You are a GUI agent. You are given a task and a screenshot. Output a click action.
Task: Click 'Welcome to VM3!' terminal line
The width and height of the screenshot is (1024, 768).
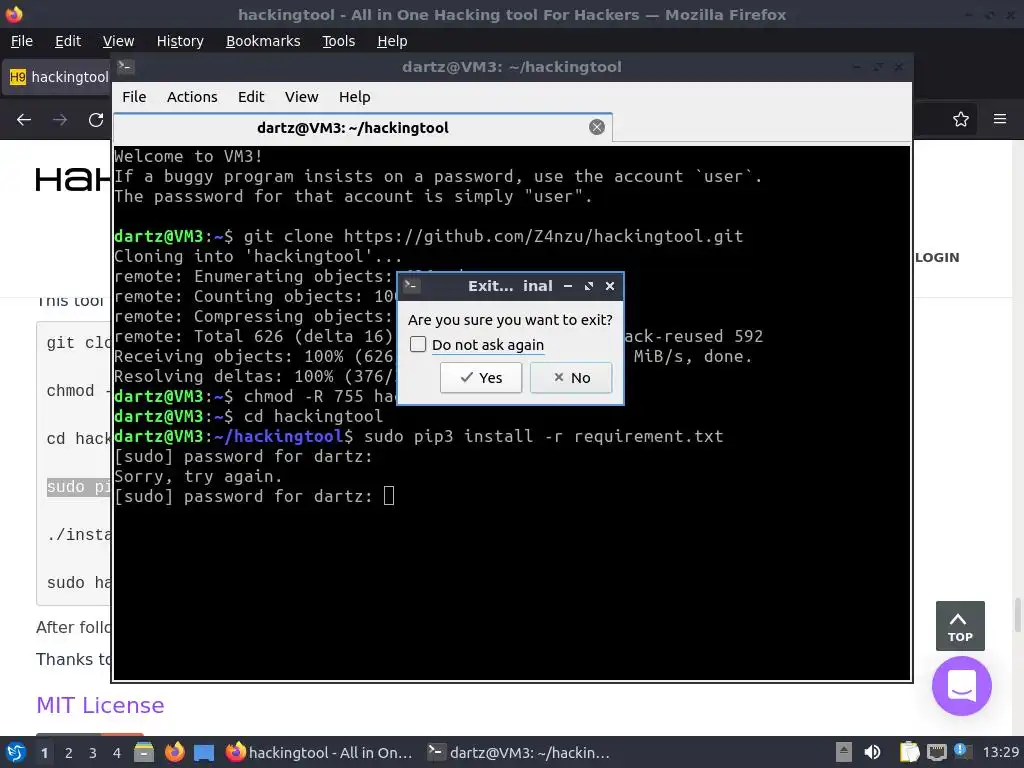[188, 156]
